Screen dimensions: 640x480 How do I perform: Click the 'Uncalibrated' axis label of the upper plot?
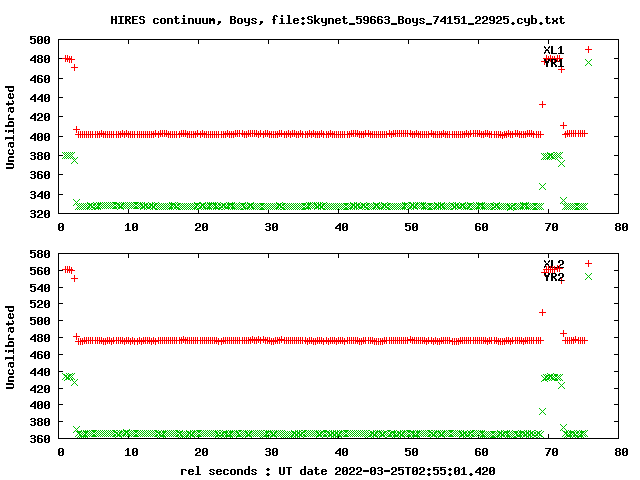[x=10, y=127]
